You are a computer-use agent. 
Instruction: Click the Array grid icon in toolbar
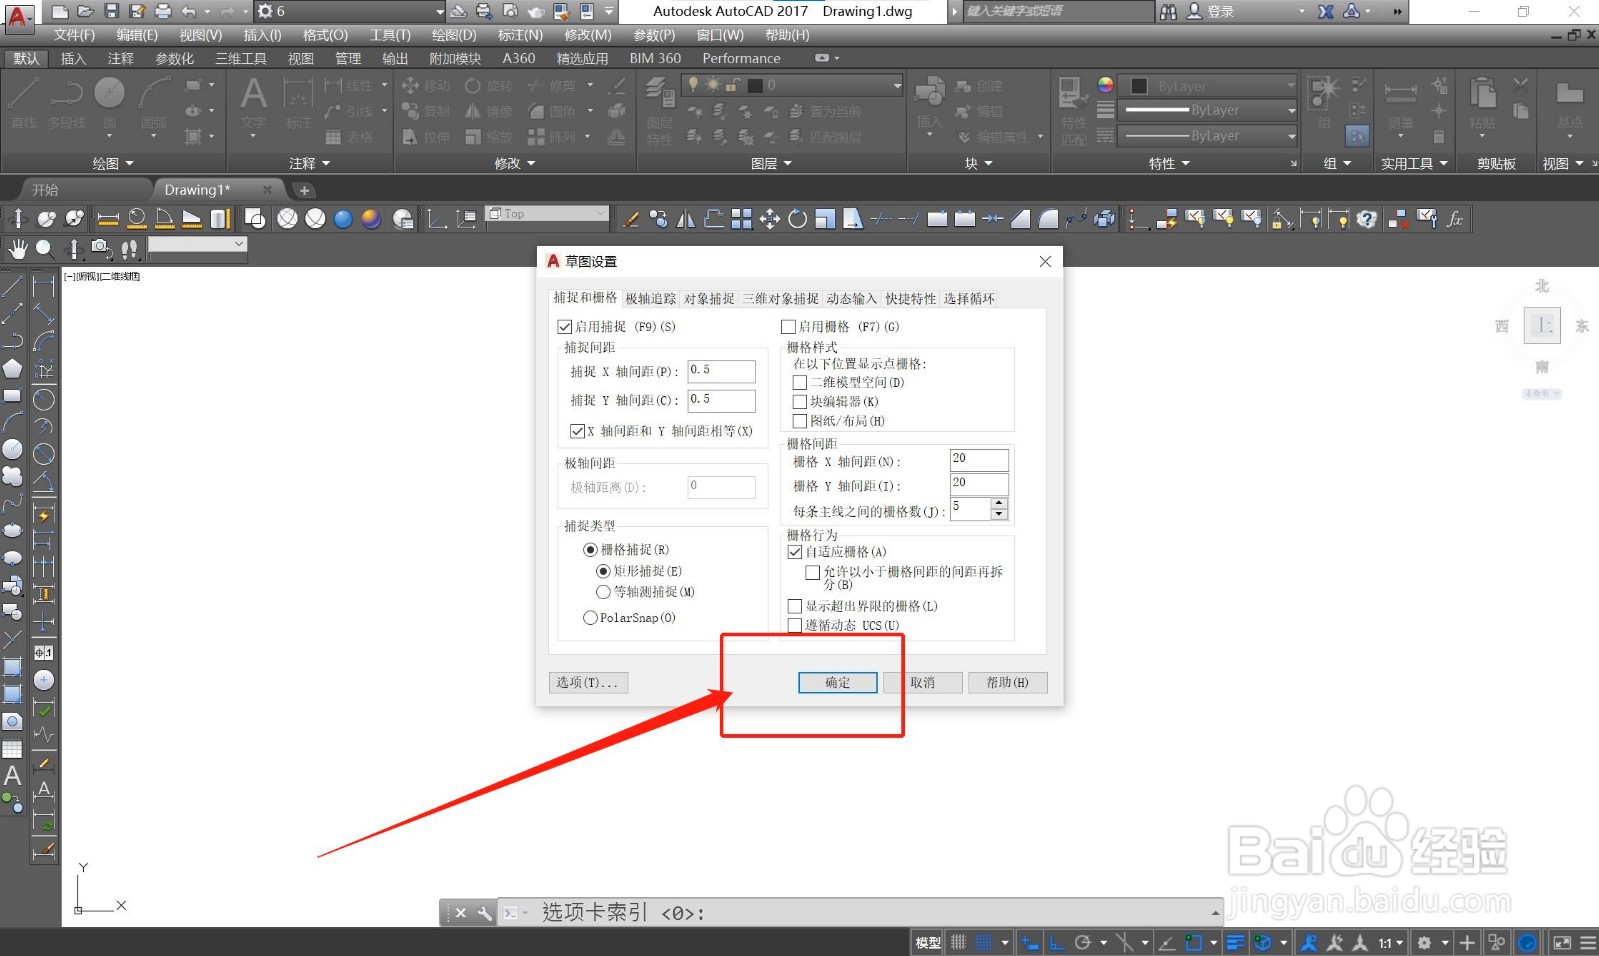[742, 218]
